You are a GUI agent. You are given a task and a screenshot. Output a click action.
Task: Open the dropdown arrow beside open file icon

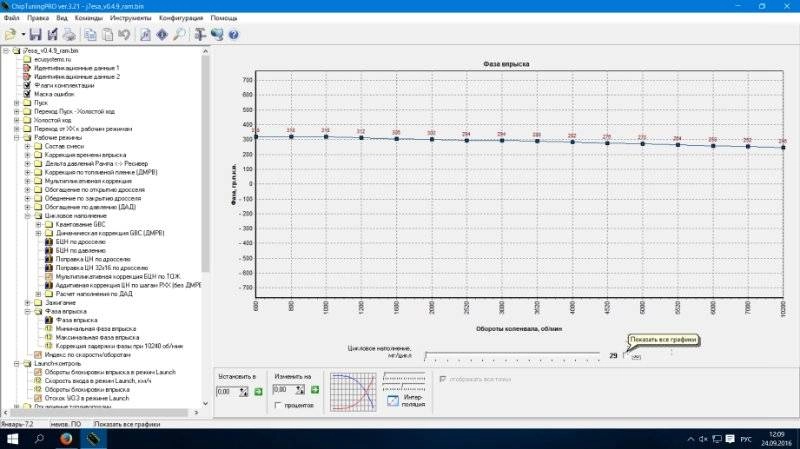coord(23,35)
